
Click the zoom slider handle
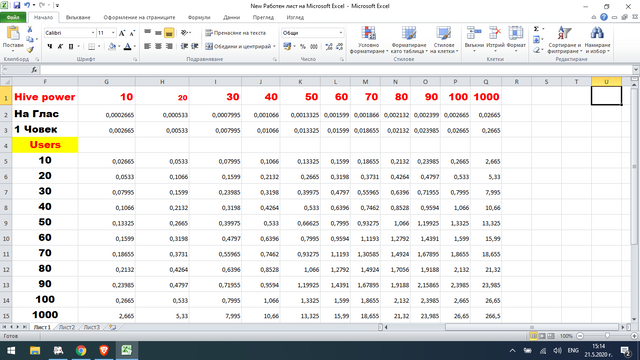pyautogui.click(x=607, y=336)
